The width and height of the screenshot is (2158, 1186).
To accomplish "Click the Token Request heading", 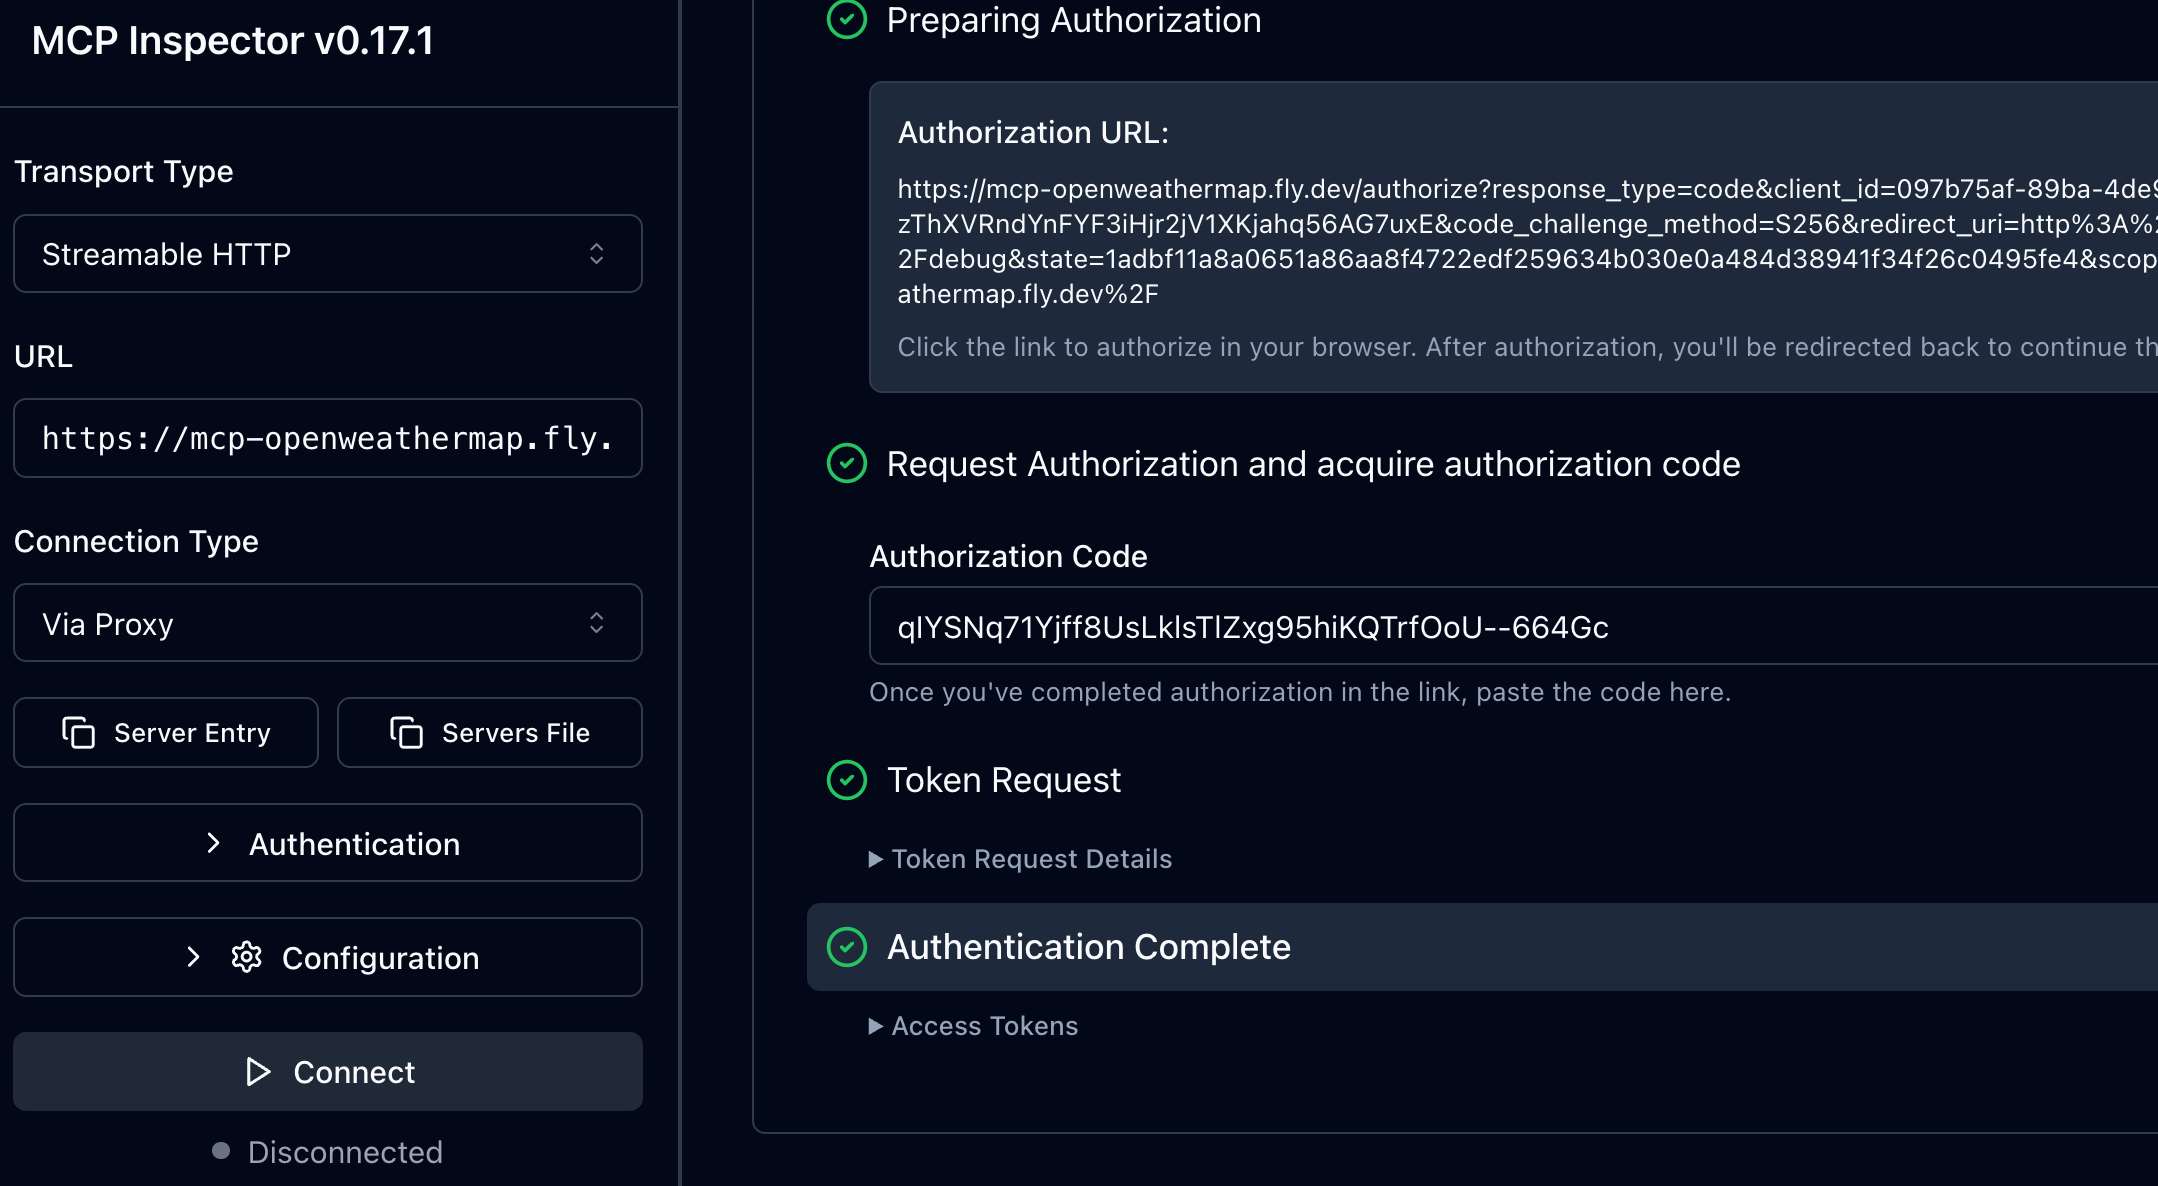I will [x=1004, y=780].
